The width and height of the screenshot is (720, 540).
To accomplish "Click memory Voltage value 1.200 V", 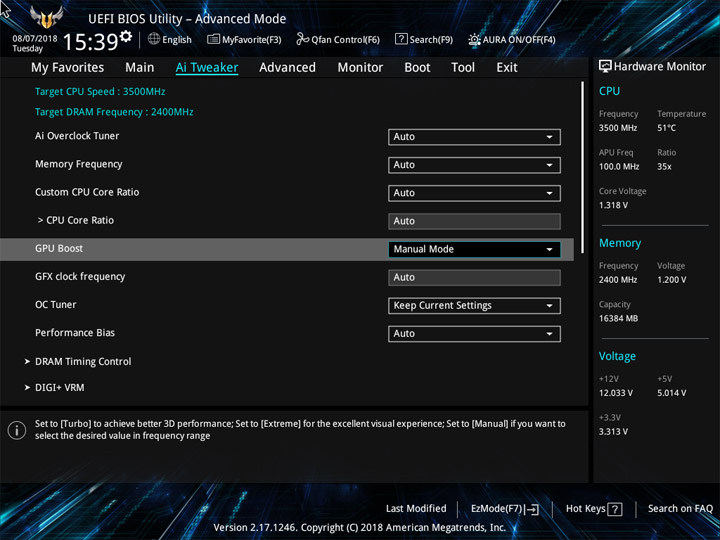I will (672, 280).
